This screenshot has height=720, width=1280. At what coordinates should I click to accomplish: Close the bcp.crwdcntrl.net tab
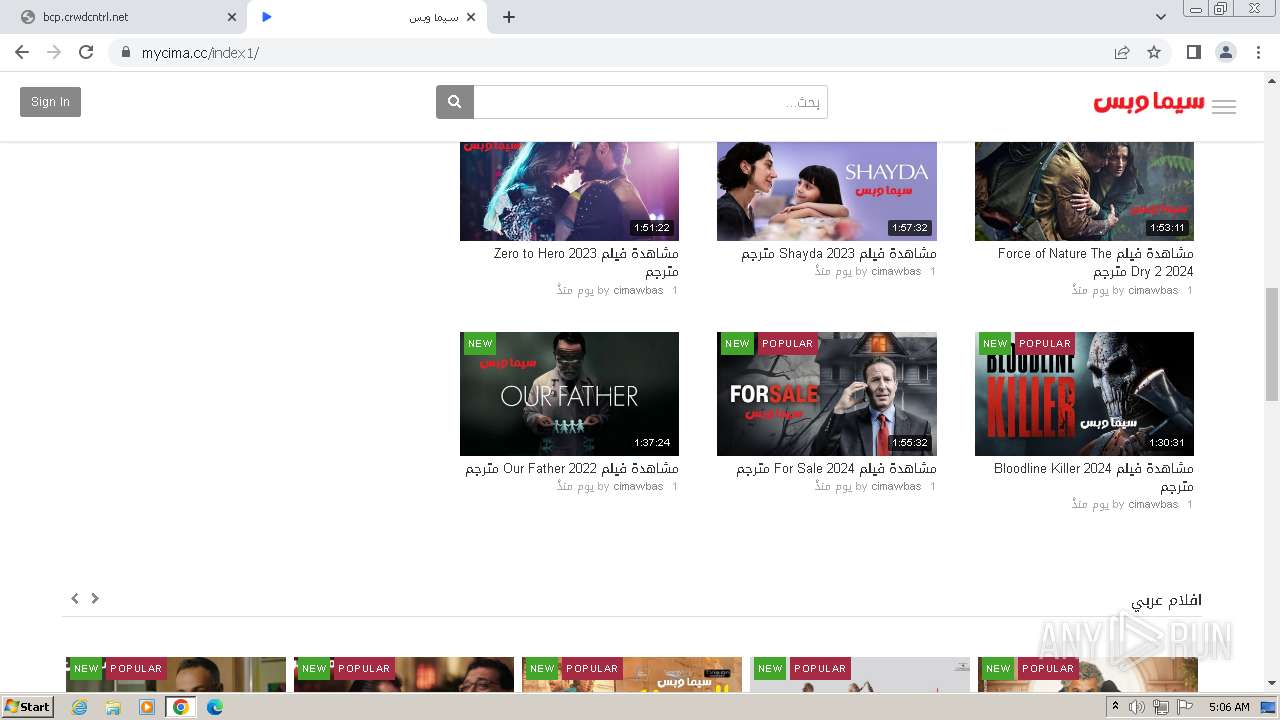point(232,17)
